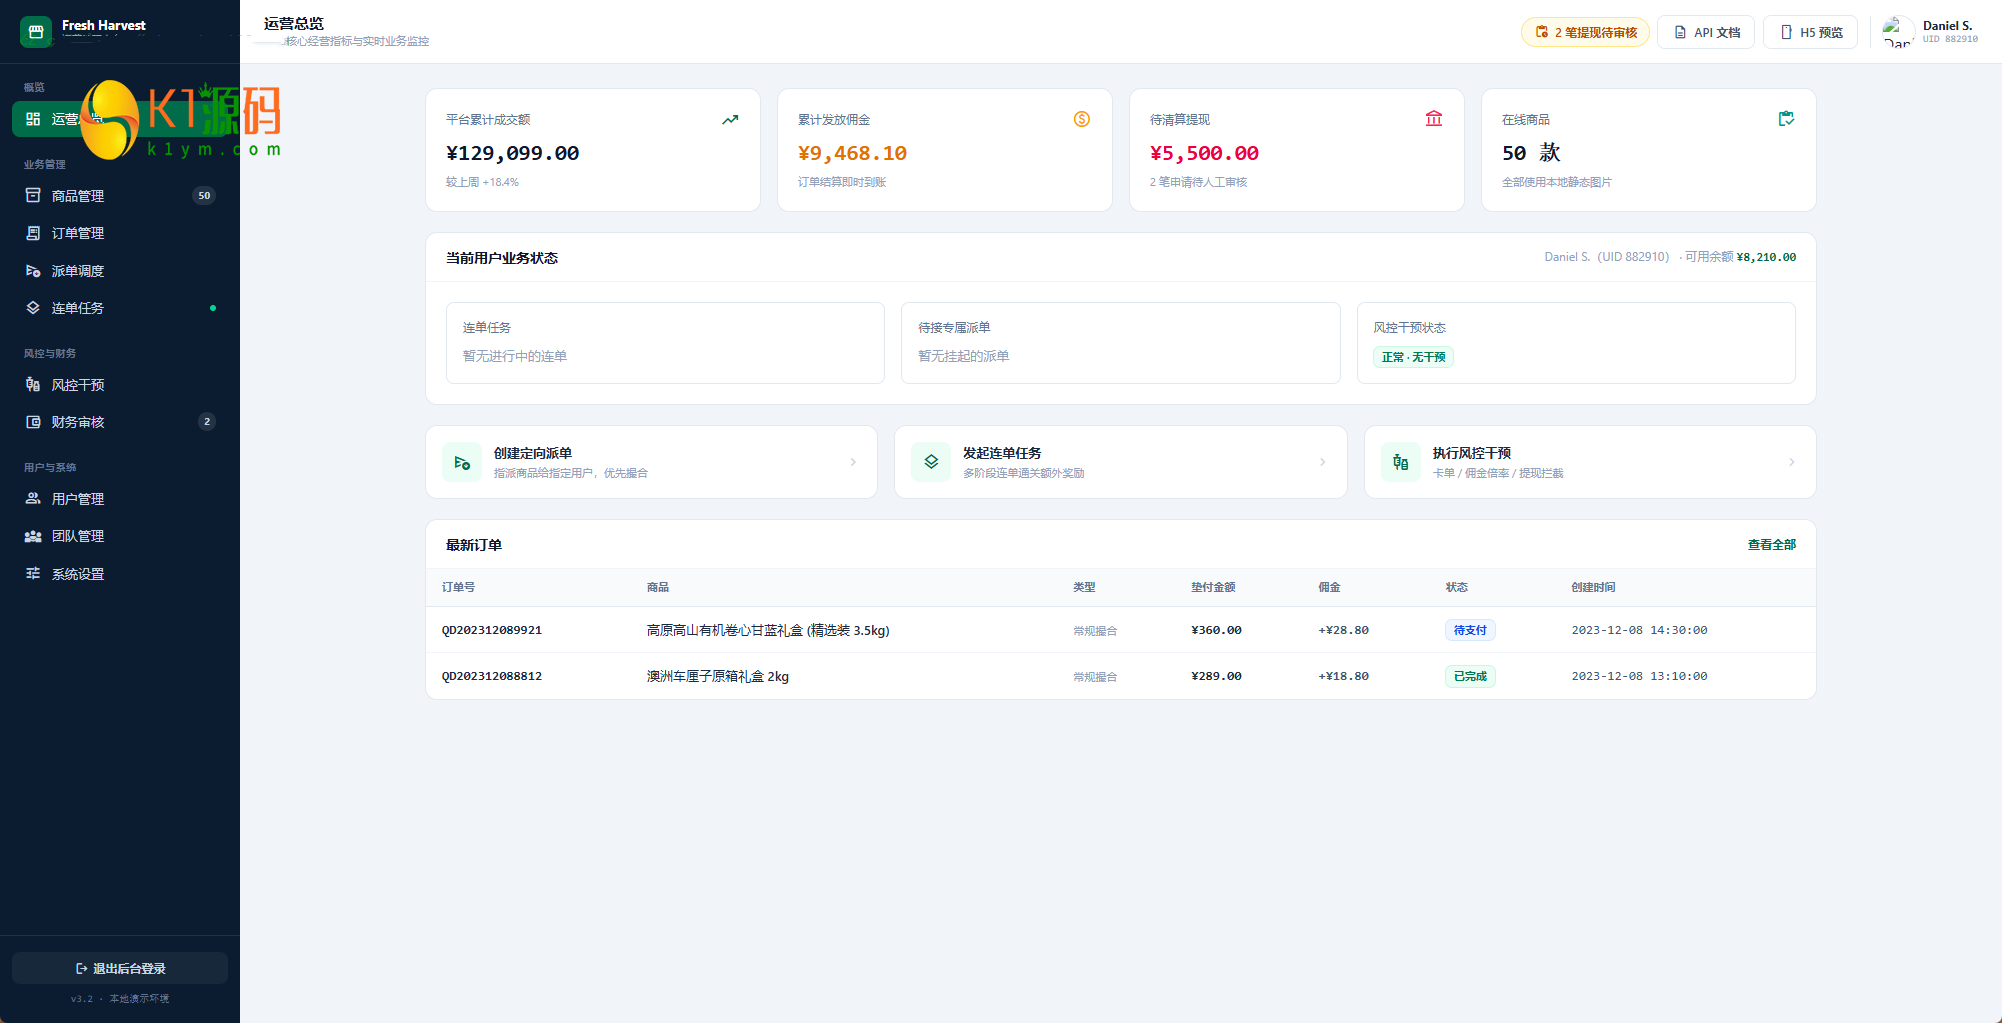Click the bank icon on the 待清算提现 card
Screen dimensions: 2002x1023
[x=1434, y=119]
